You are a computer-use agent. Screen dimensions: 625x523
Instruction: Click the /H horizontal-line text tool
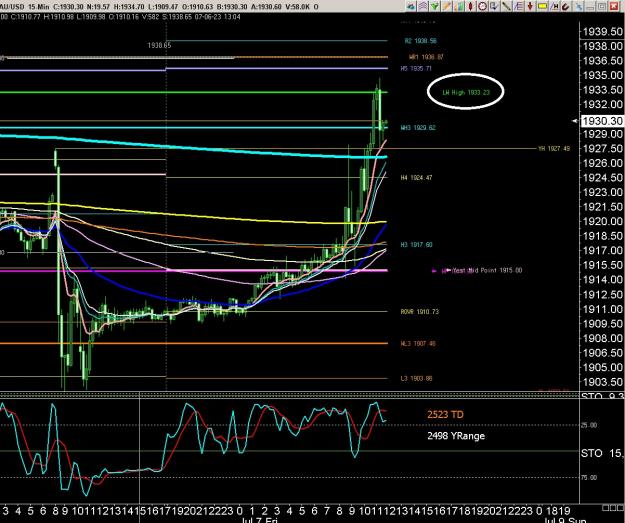554,6
